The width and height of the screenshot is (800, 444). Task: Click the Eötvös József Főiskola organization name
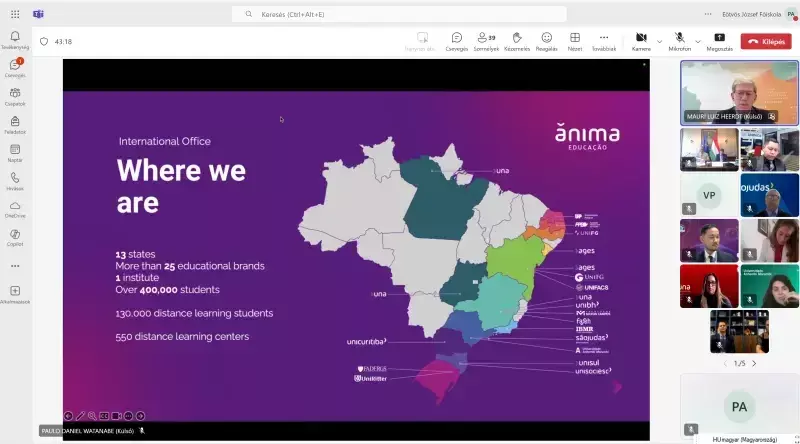click(x=752, y=14)
